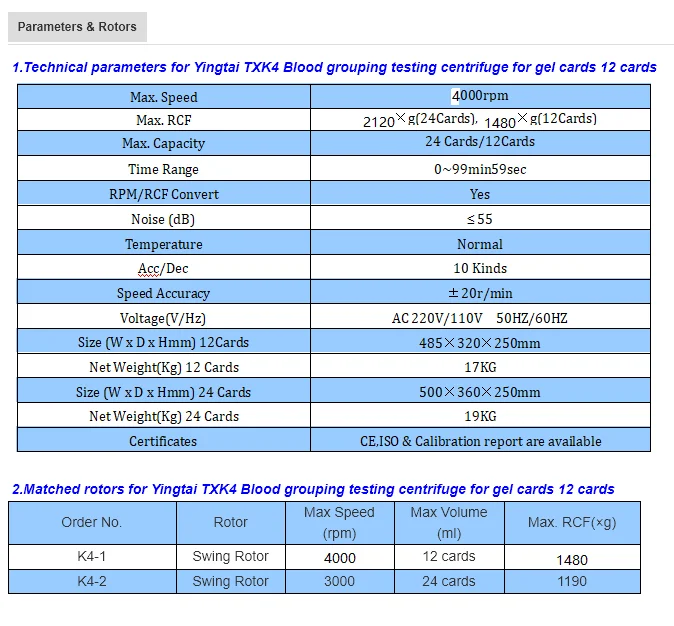The height and width of the screenshot is (626, 674).
Task: Click the 0~99min59sec value
Action: coord(480,169)
